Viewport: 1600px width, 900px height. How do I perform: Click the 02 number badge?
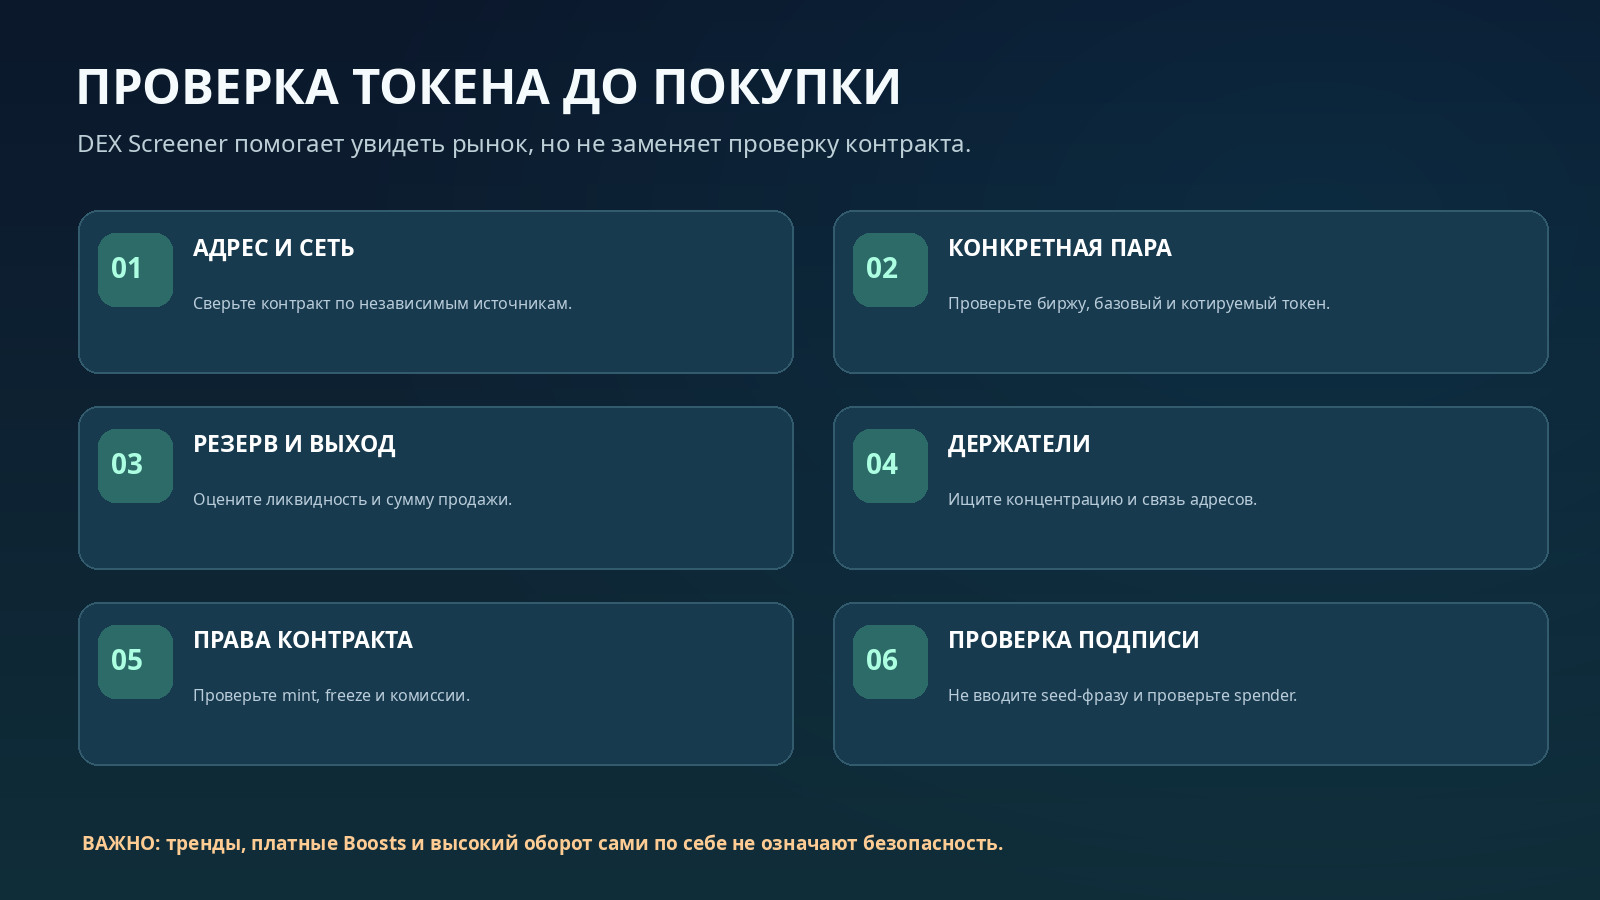[890, 270]
